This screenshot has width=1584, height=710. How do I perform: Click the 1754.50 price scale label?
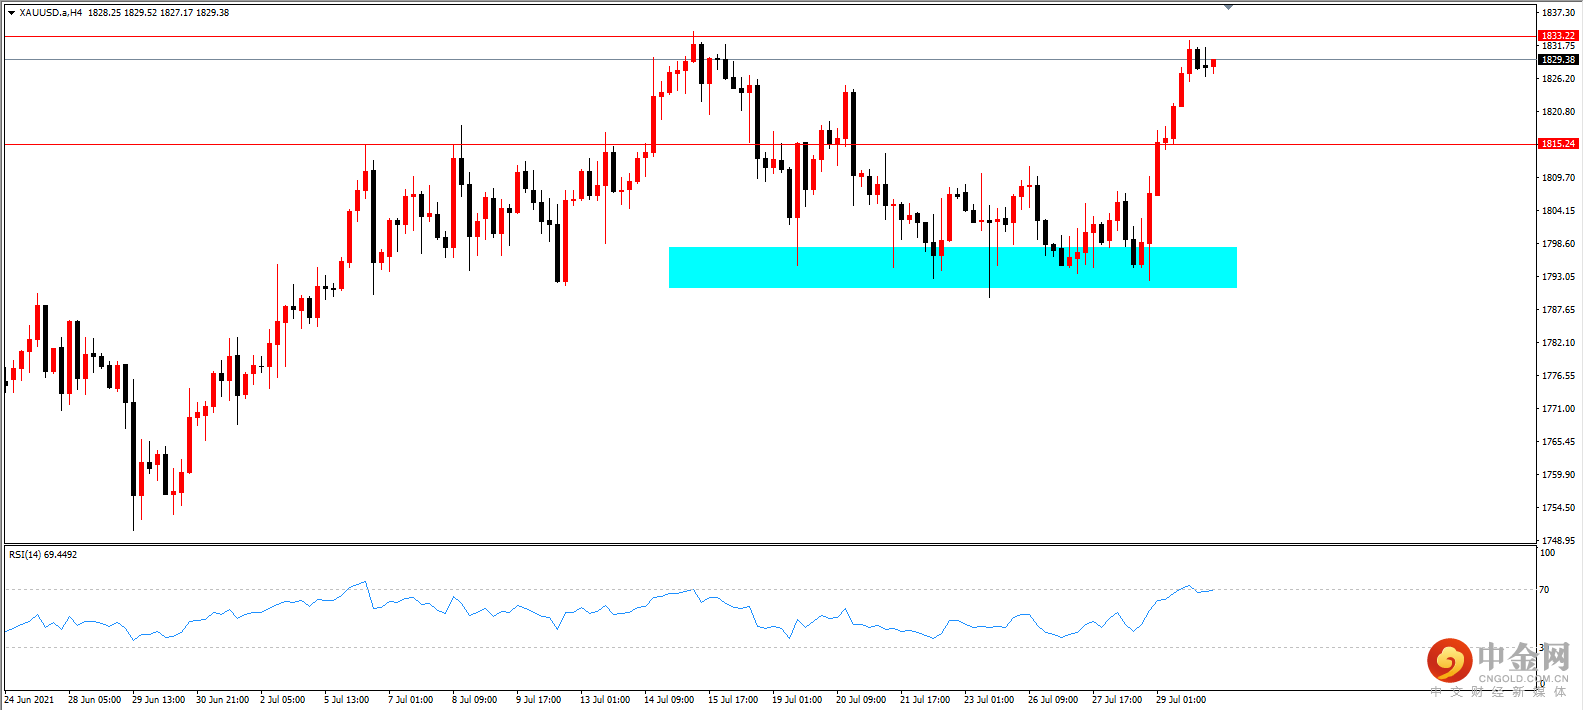click(x=1558, y=508)
